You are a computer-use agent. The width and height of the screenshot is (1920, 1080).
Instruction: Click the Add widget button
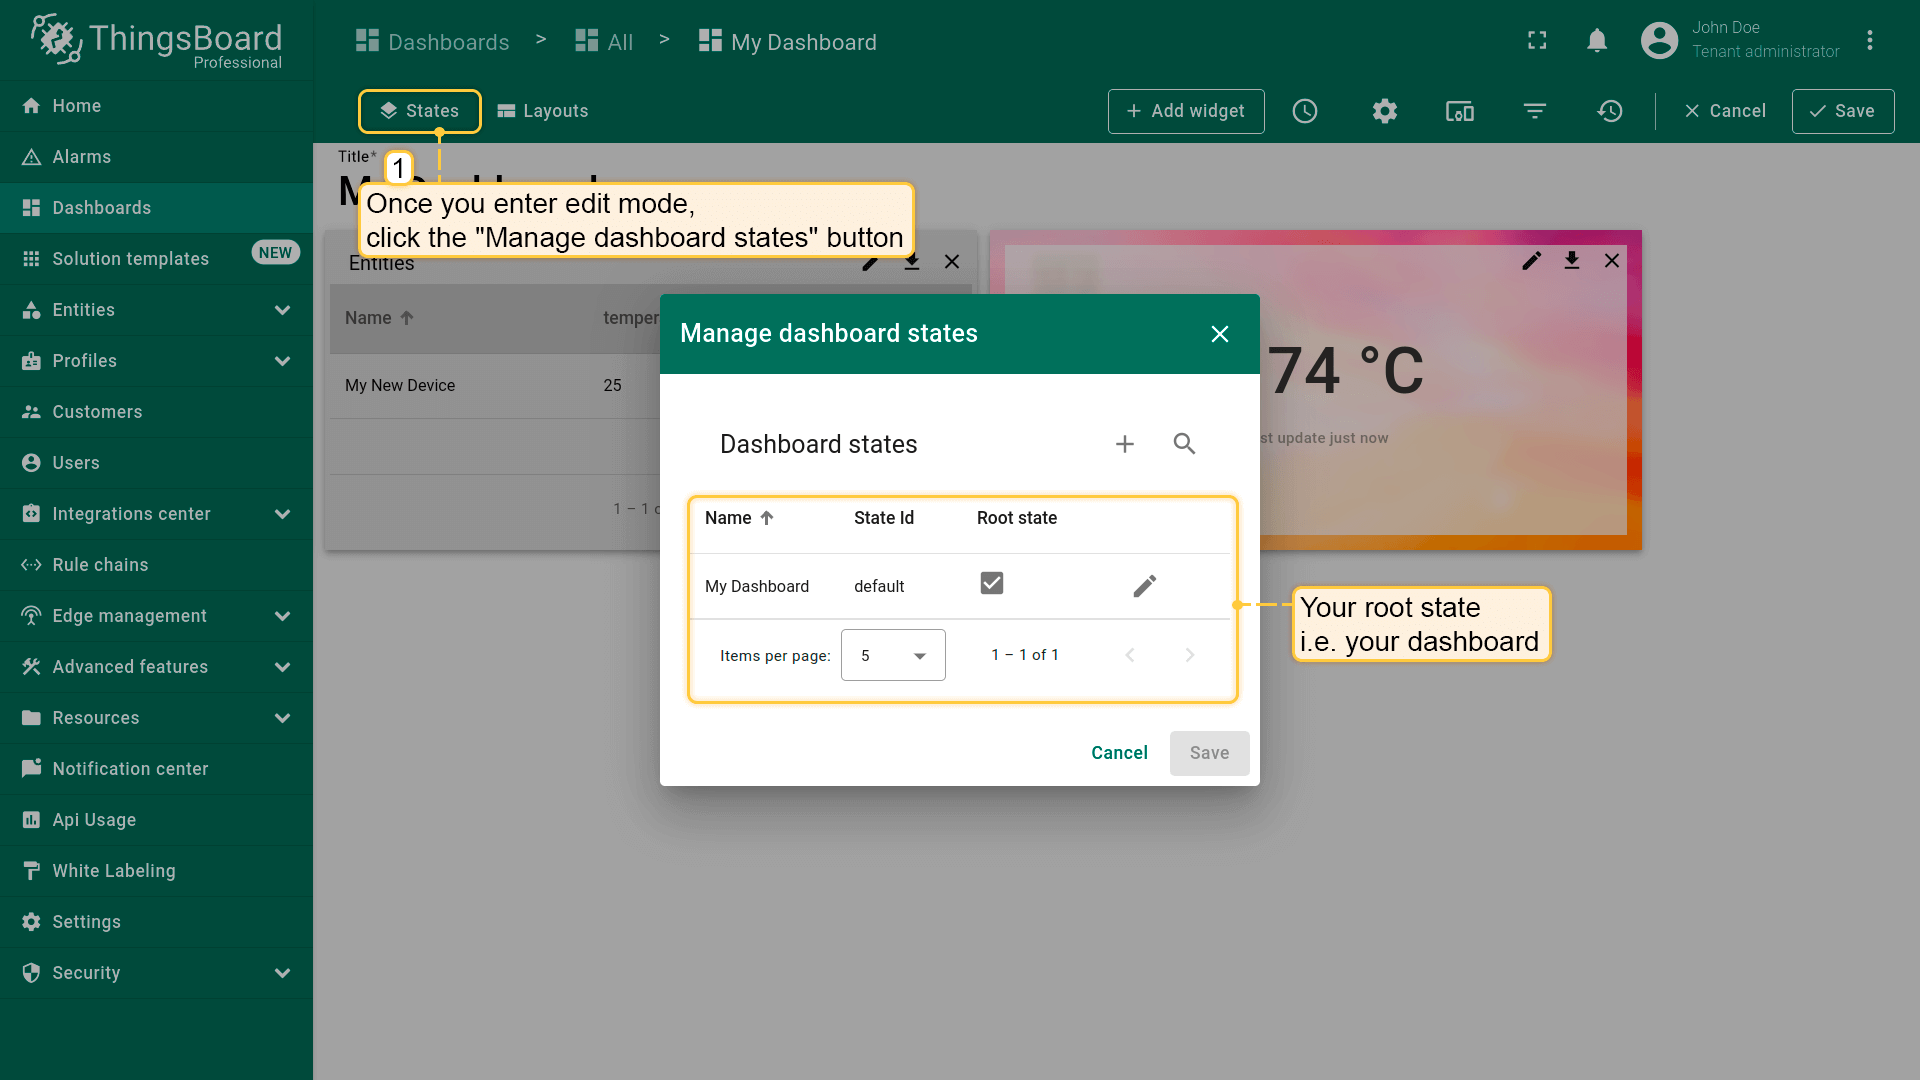click(x=1186, y=111)
